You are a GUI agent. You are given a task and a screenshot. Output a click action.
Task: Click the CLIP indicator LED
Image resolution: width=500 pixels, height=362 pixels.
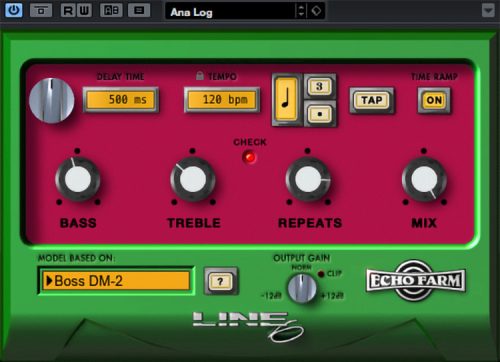tap(321, 274)
